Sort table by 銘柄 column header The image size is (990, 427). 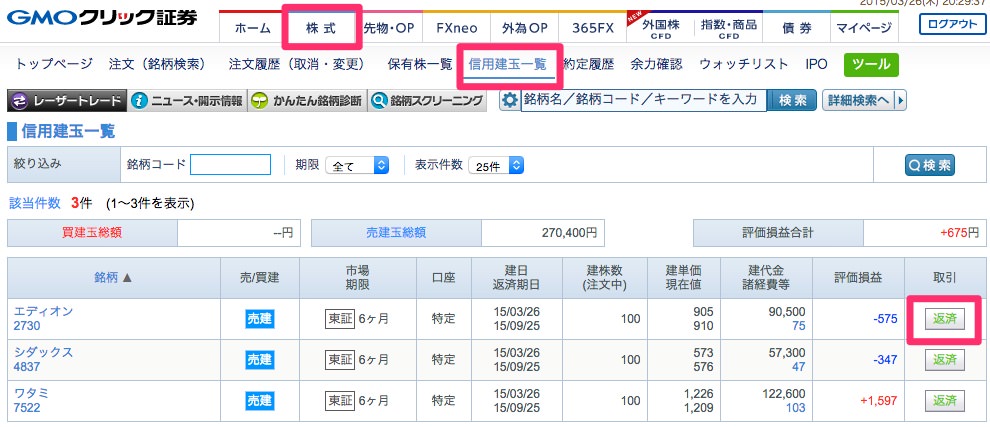point(114,277)
